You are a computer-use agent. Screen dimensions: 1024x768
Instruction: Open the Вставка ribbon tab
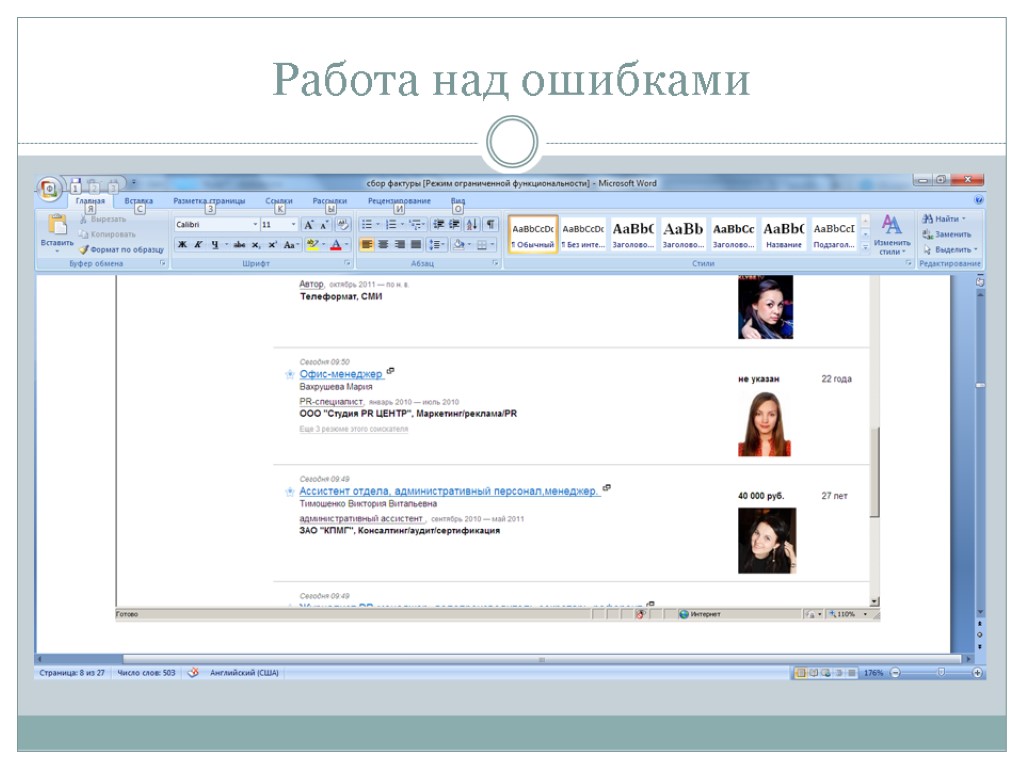click(138, 201)
